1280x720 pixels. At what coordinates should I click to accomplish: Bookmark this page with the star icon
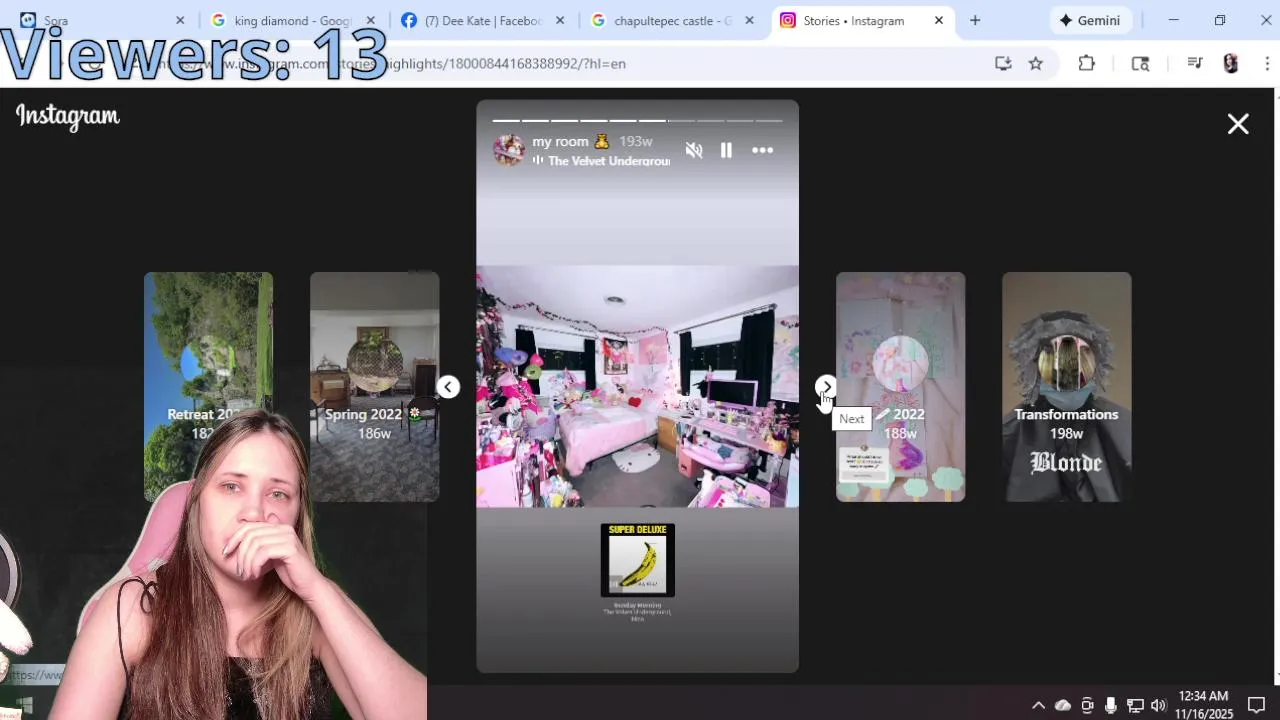click(x=1036, y=63)
